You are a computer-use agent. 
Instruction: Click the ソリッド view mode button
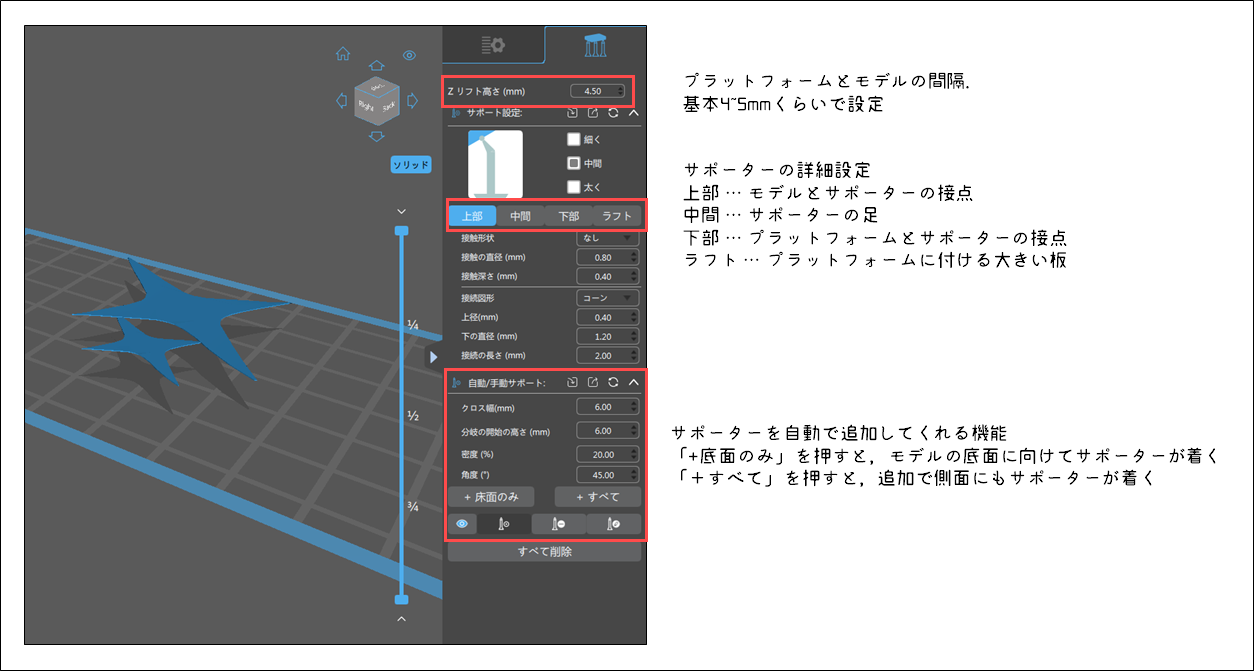coord(410,165)
